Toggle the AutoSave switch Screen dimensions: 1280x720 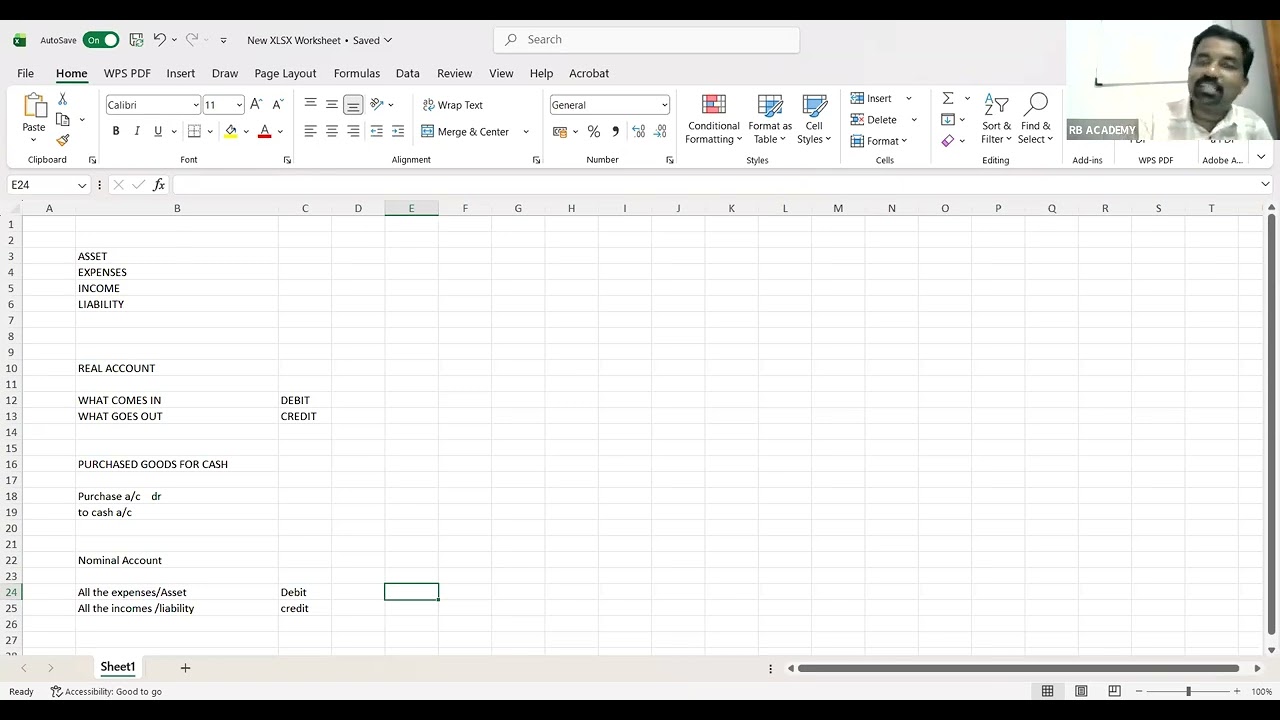pos(101,40)
